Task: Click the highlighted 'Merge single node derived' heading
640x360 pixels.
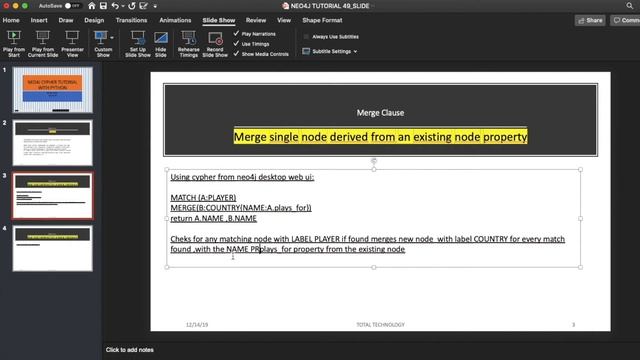Action: click(380, 137)
